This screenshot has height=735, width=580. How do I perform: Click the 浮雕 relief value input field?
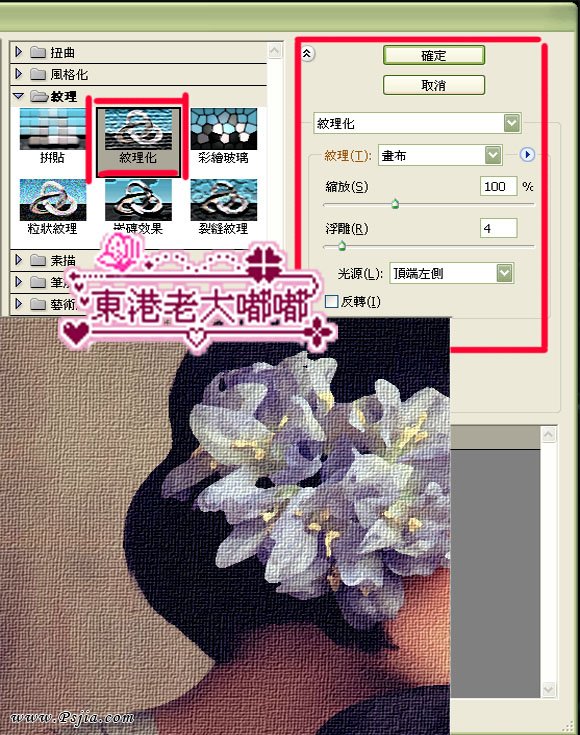498,229
